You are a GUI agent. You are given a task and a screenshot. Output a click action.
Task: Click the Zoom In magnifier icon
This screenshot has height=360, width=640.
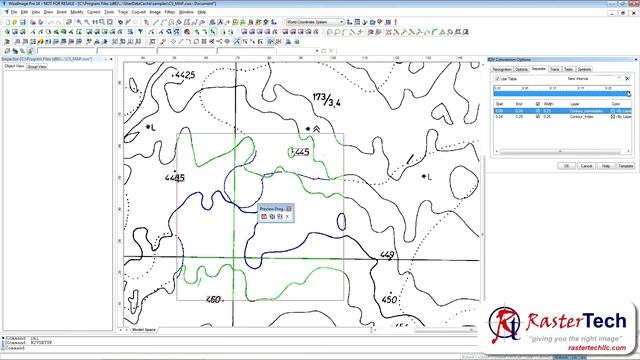(79, 22)
